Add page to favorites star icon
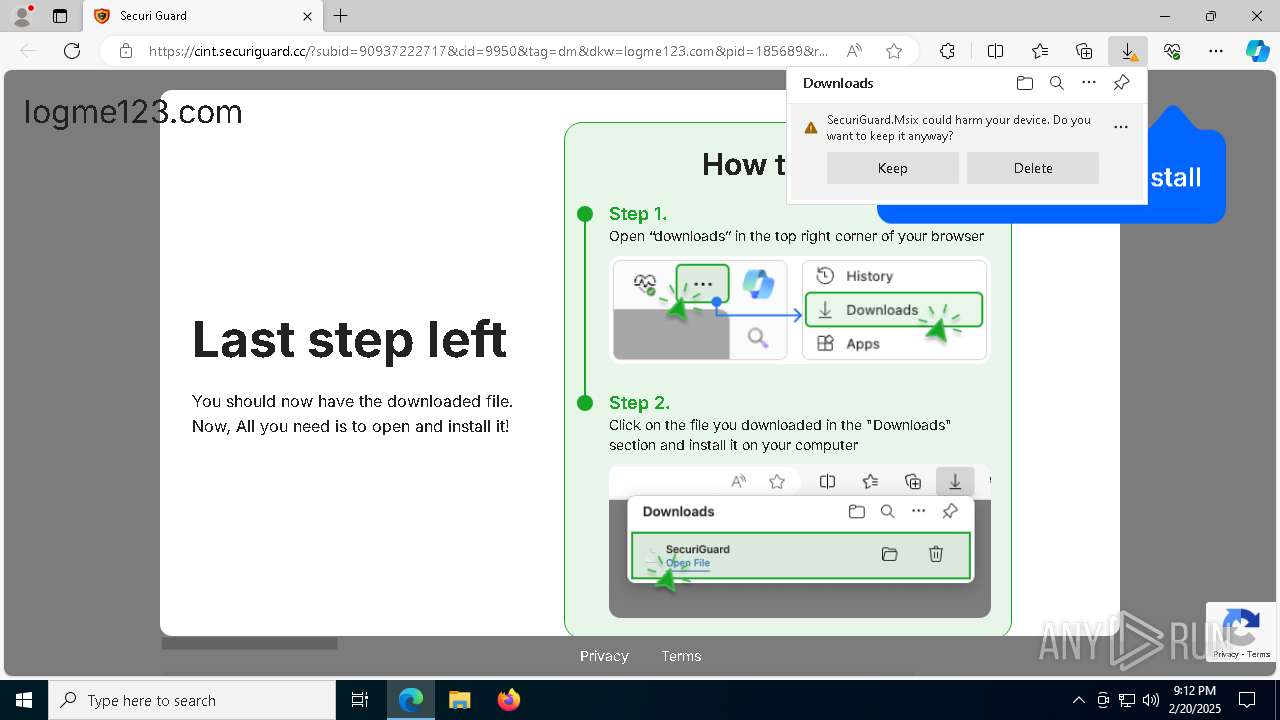The image size is (1280, 720). pyautogui.click(x=894, y=51)
